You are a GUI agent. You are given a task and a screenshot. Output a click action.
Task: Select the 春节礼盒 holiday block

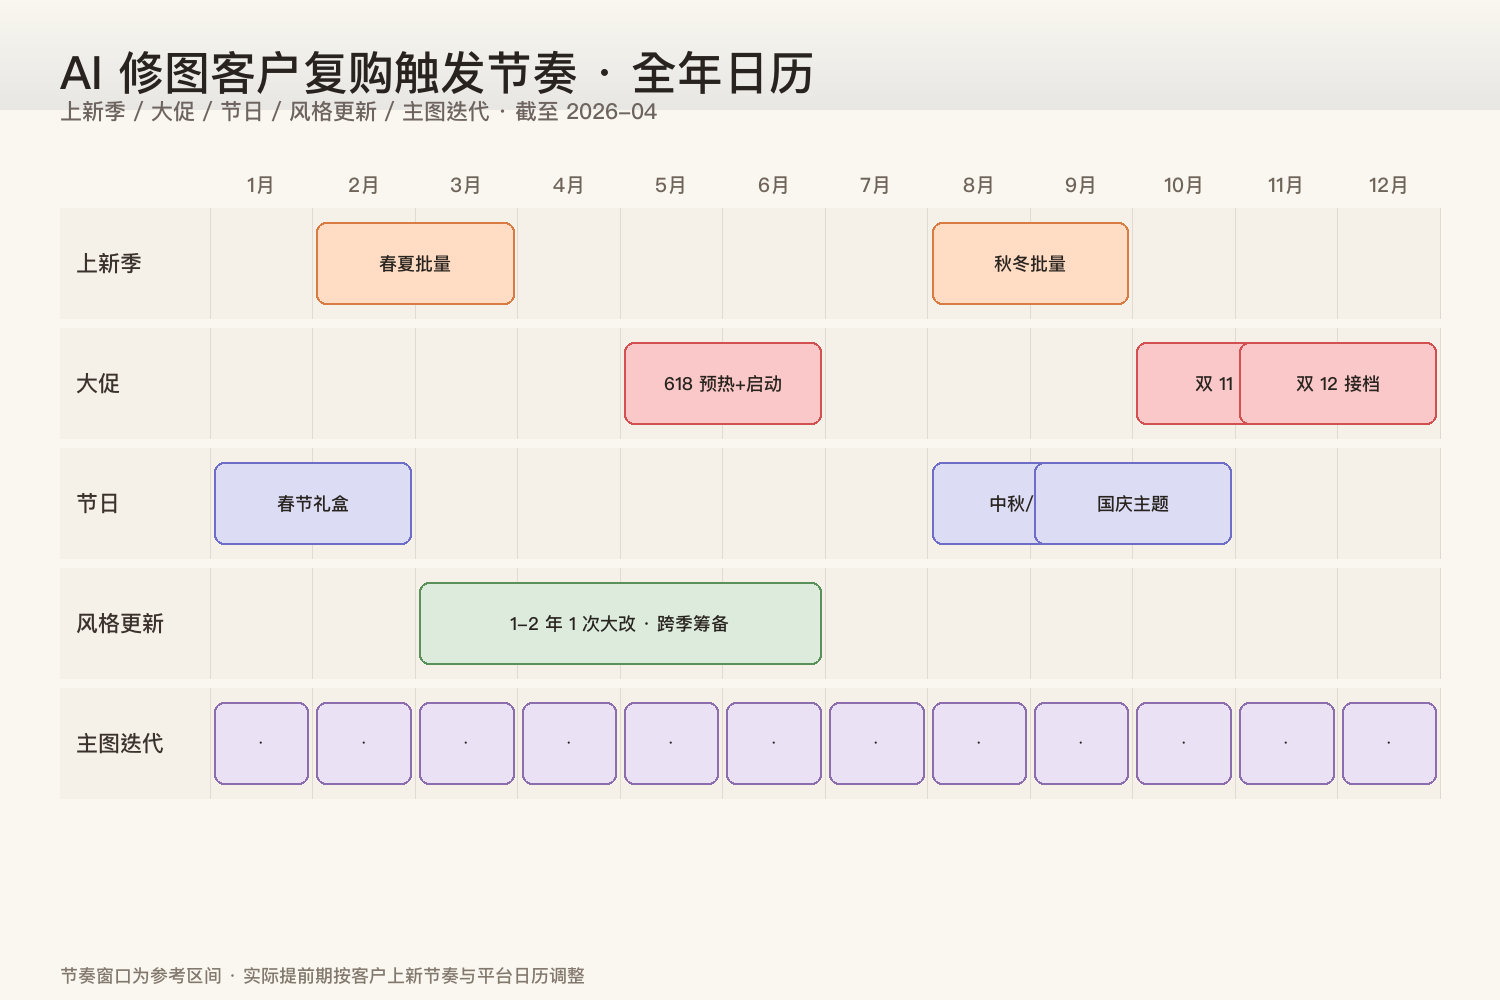click(x=312, y=504)
